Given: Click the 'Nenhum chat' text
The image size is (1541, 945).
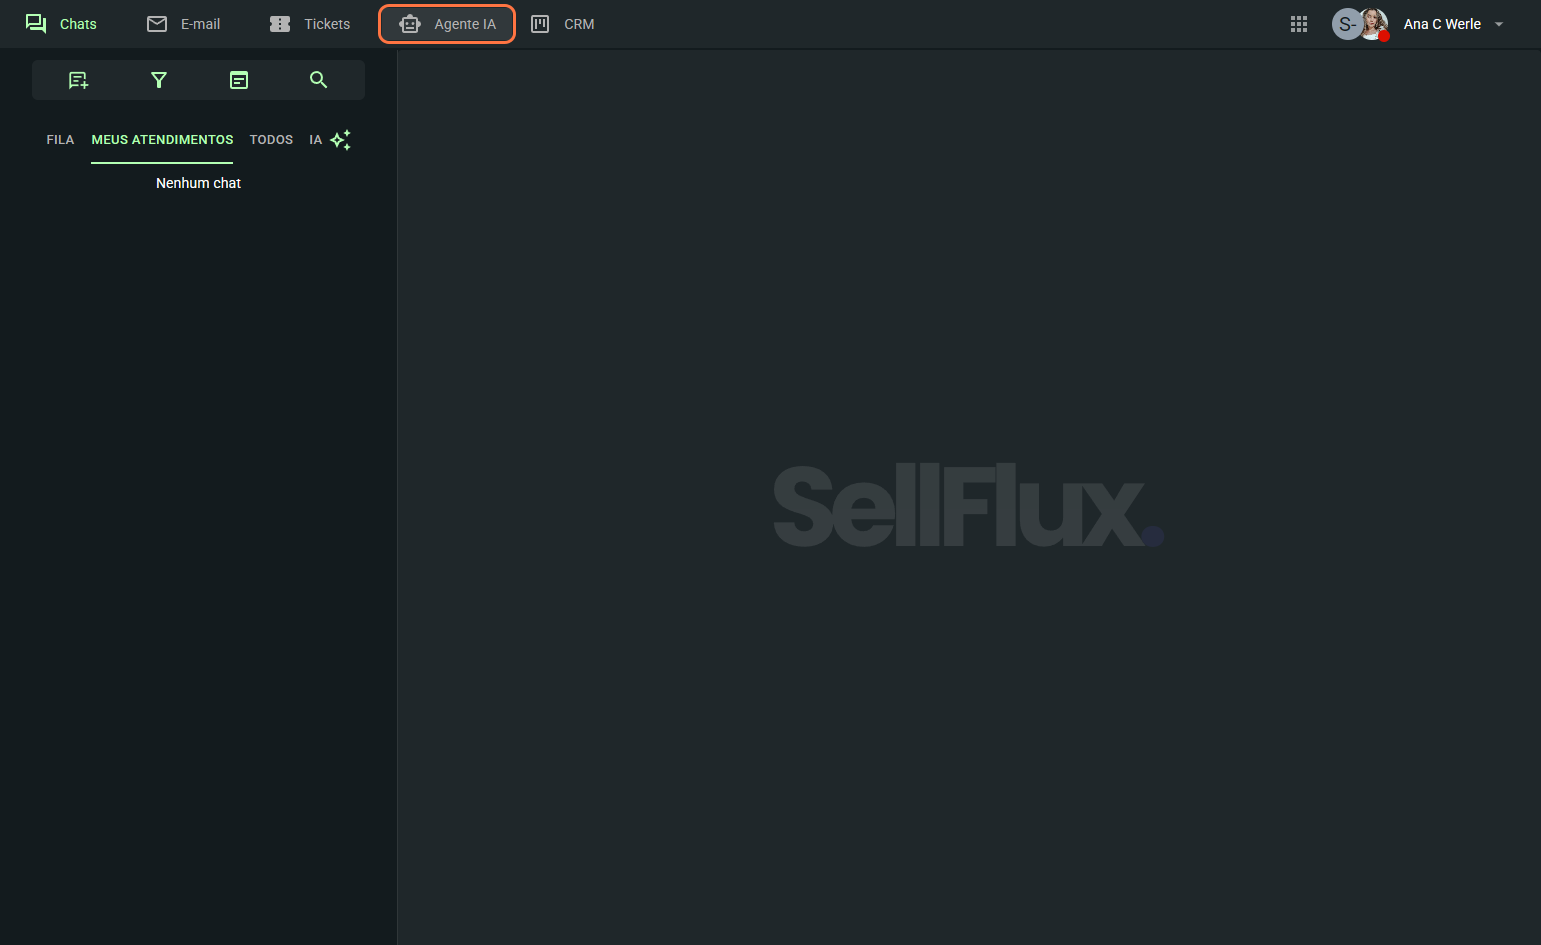Looking at the screenshot, I should click(x=198, y=183).
